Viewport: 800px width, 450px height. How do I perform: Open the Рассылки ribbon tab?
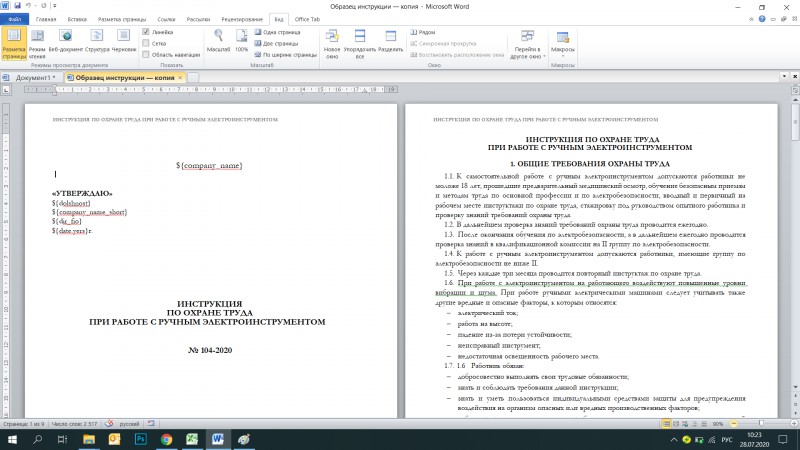coord(198,19)
